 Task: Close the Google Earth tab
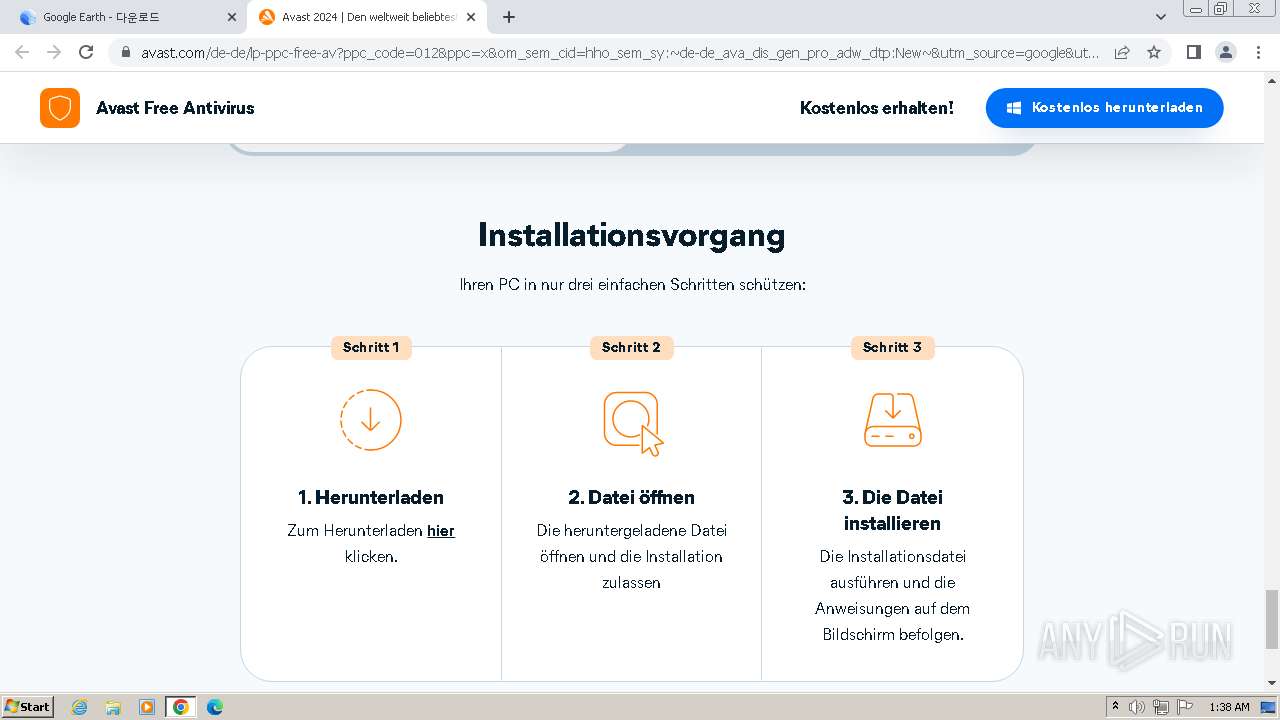232,17
